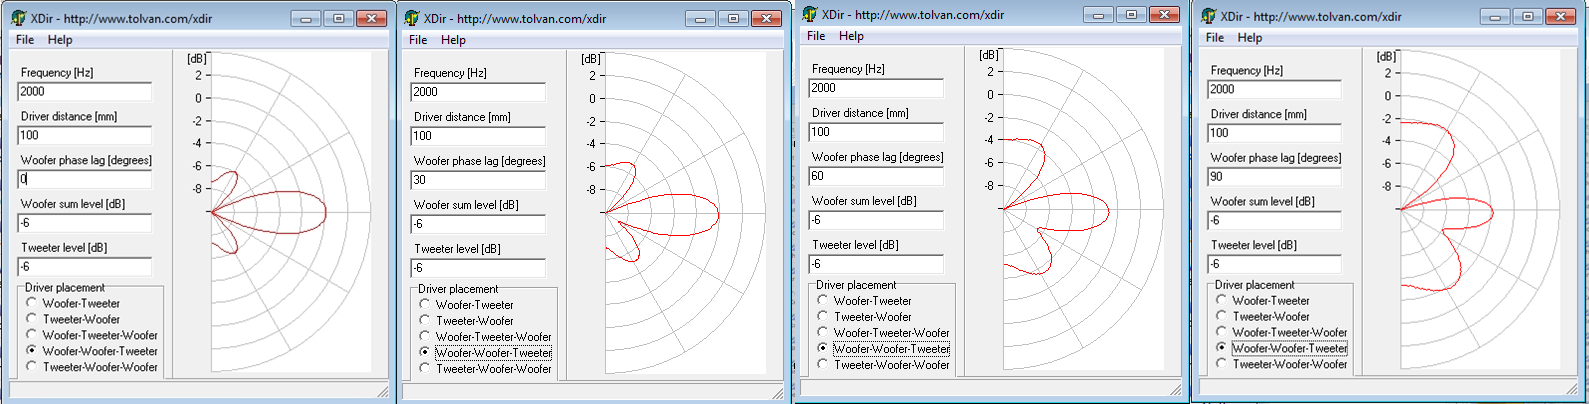Screen dimensions: 1589x404
Task: Click Tweeter level field in phase lag 0 window
Action: [85, 267]
